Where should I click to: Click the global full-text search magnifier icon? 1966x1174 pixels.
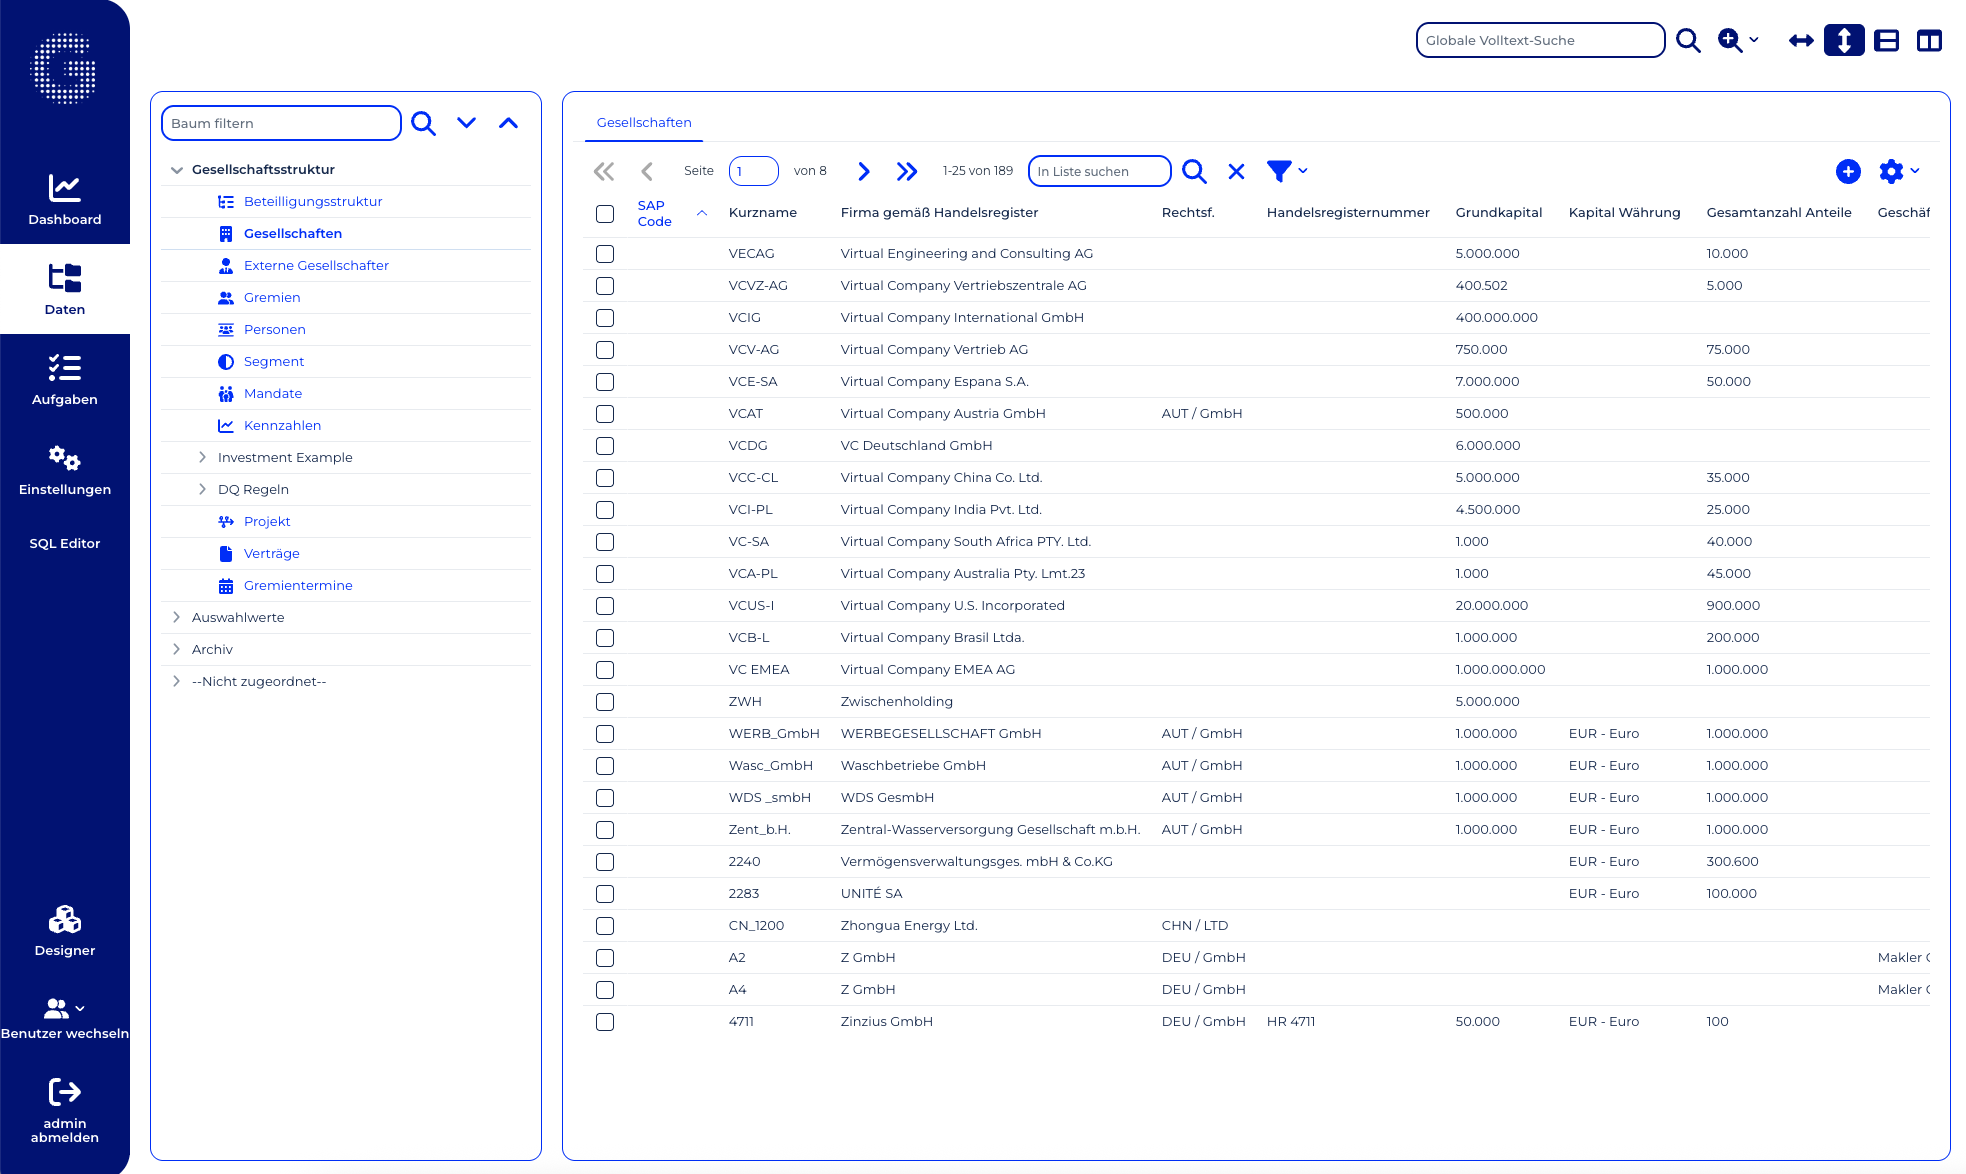click(x=1688, y=40)
